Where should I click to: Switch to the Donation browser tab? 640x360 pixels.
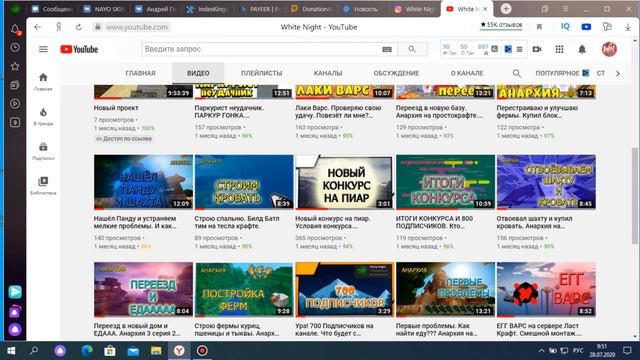(312, 9)
